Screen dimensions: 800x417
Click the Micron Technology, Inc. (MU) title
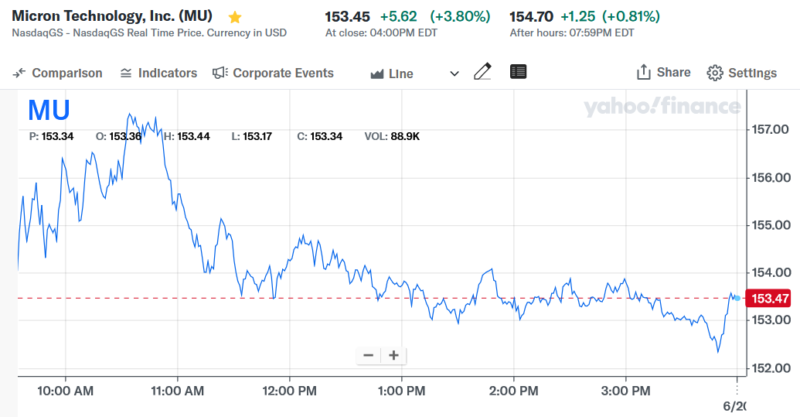116,17
